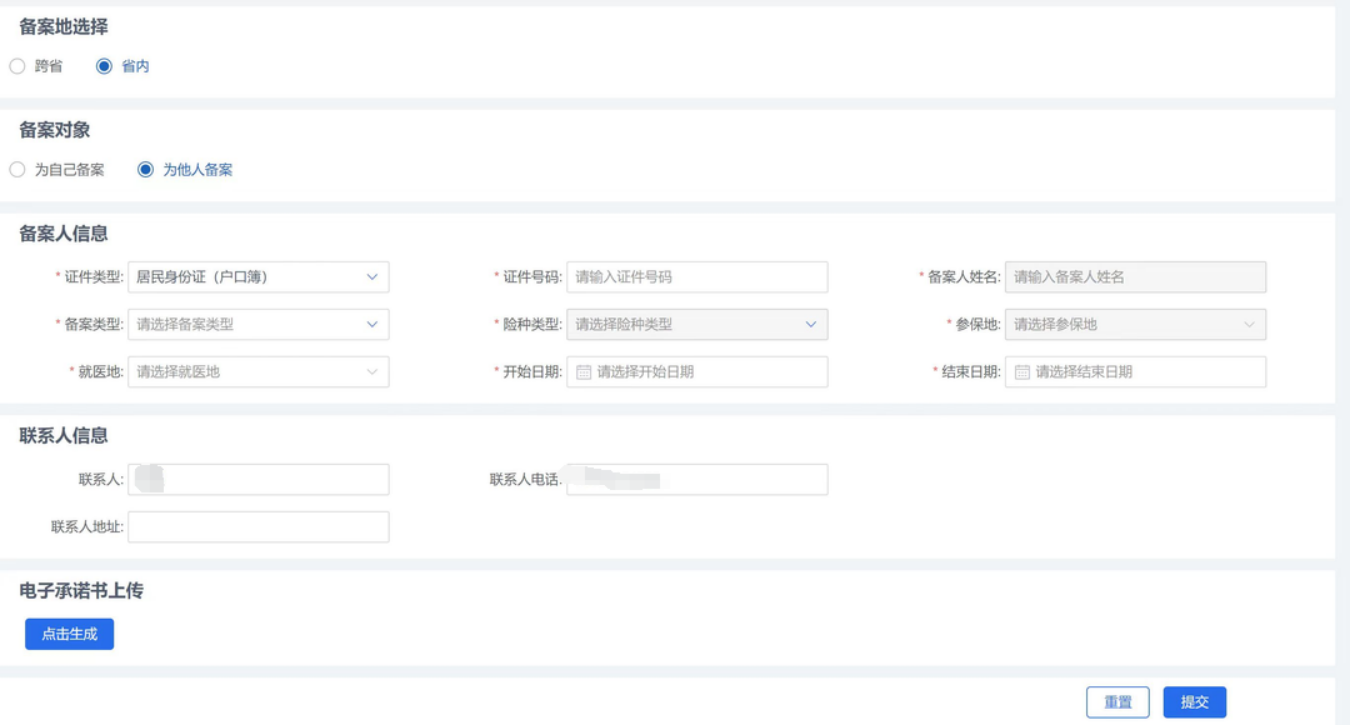Select the 省内 radio option
This screenshot has height=725, width=1350.
[104, 66]
